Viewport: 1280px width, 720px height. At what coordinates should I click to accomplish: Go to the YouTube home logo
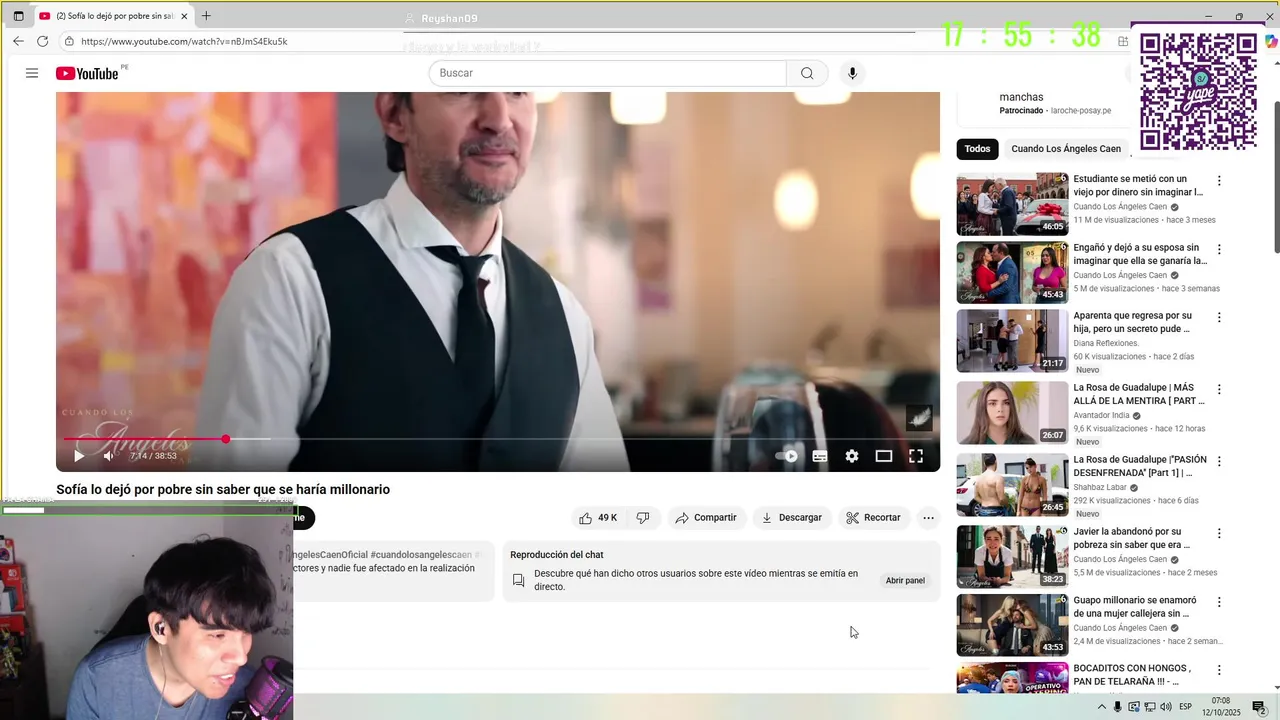(87, 73)
